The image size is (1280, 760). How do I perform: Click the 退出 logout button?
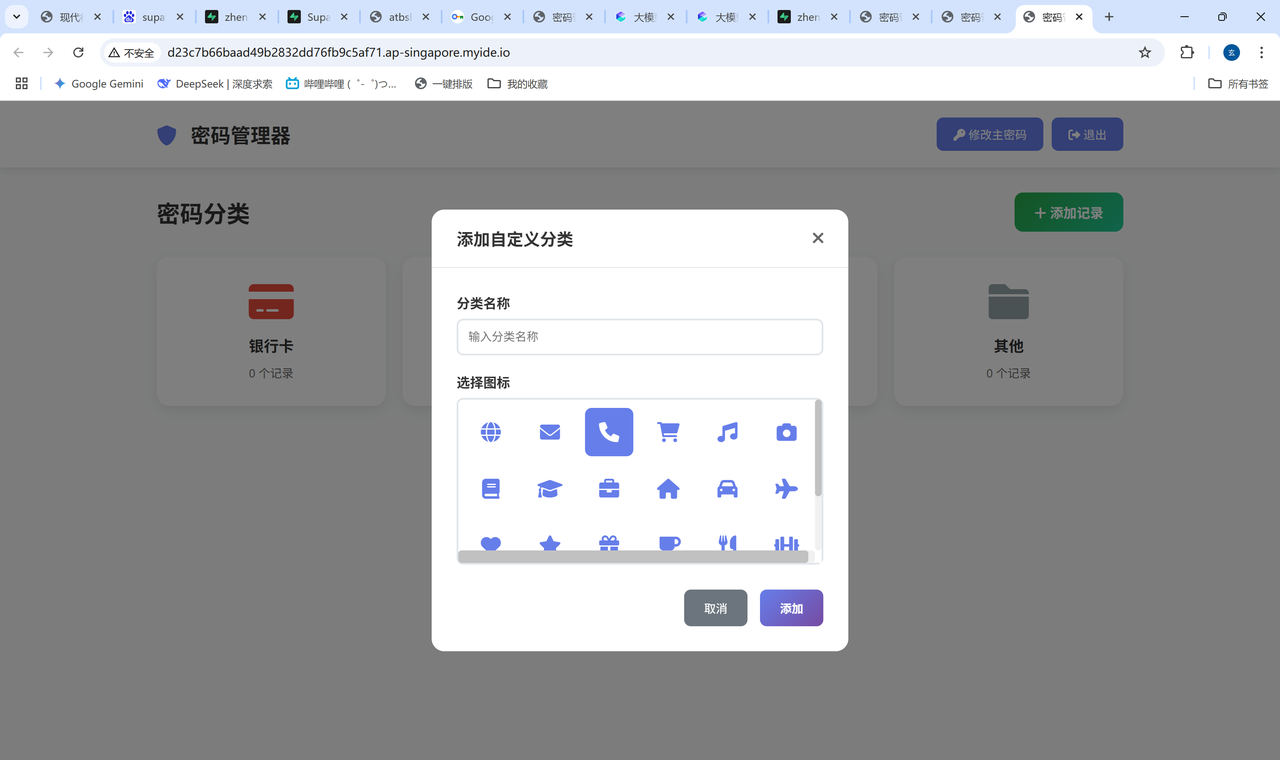[x=1087, y=135]
